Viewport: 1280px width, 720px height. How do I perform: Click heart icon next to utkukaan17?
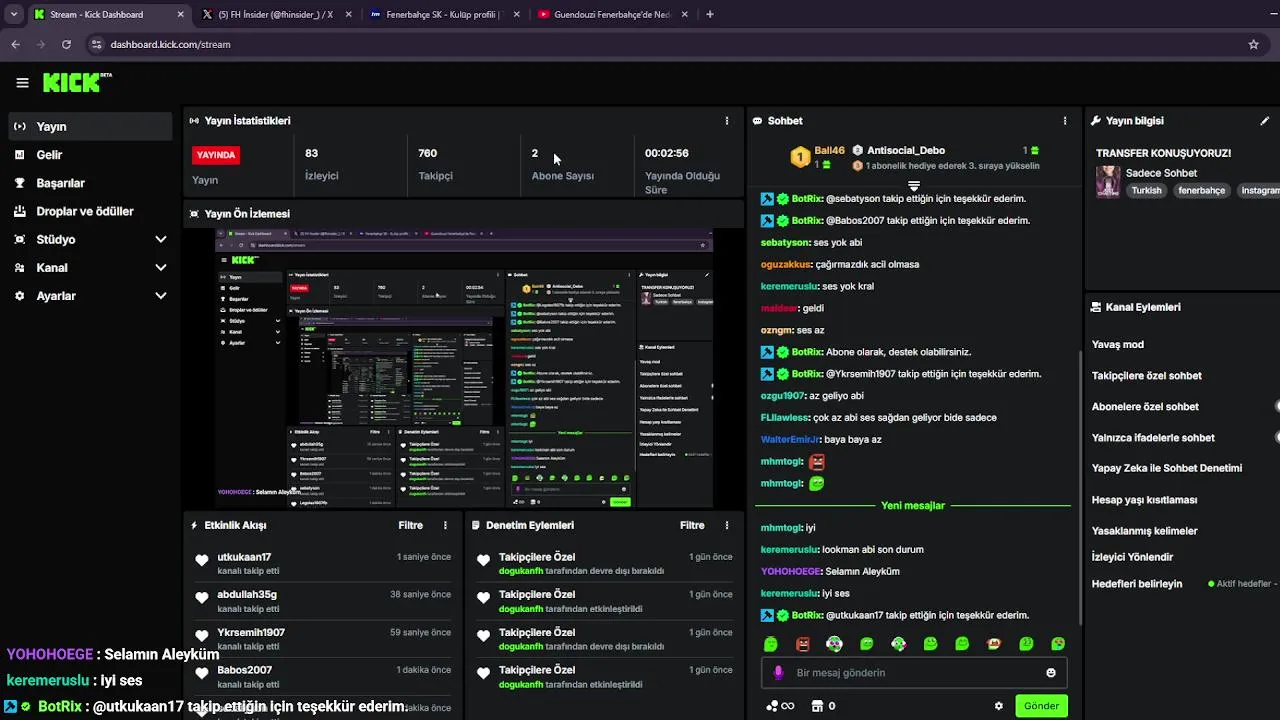pyautogui.click(x=201, y=561)
